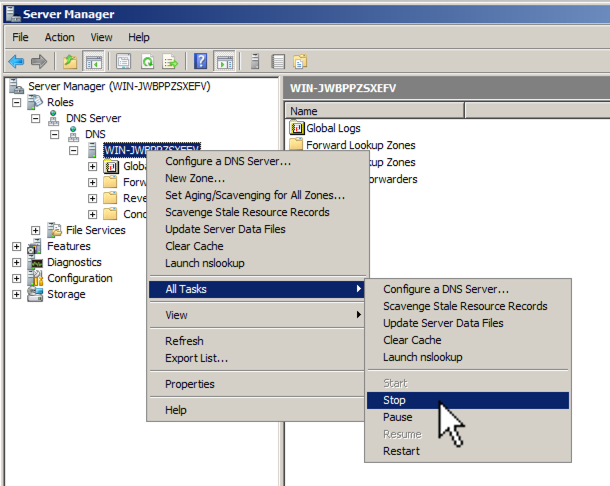This screenshot has width=610, height=486.
Task: Choose Clear Cache in All Tasks submenu
Action: pos(468,340)
